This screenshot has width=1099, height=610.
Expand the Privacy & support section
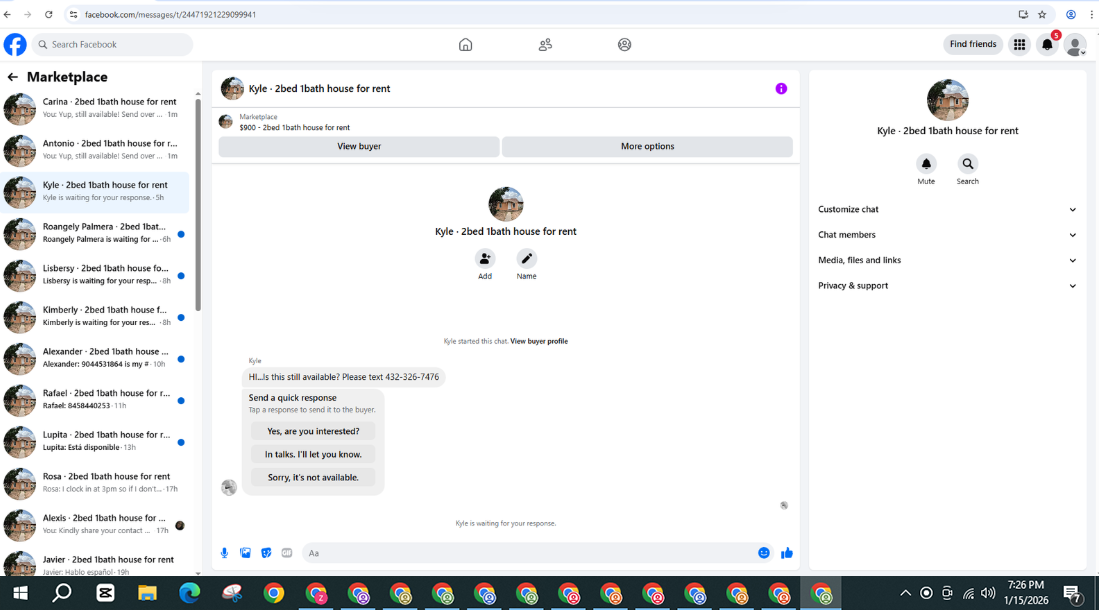pyautogui.click(x=947, y=286)
